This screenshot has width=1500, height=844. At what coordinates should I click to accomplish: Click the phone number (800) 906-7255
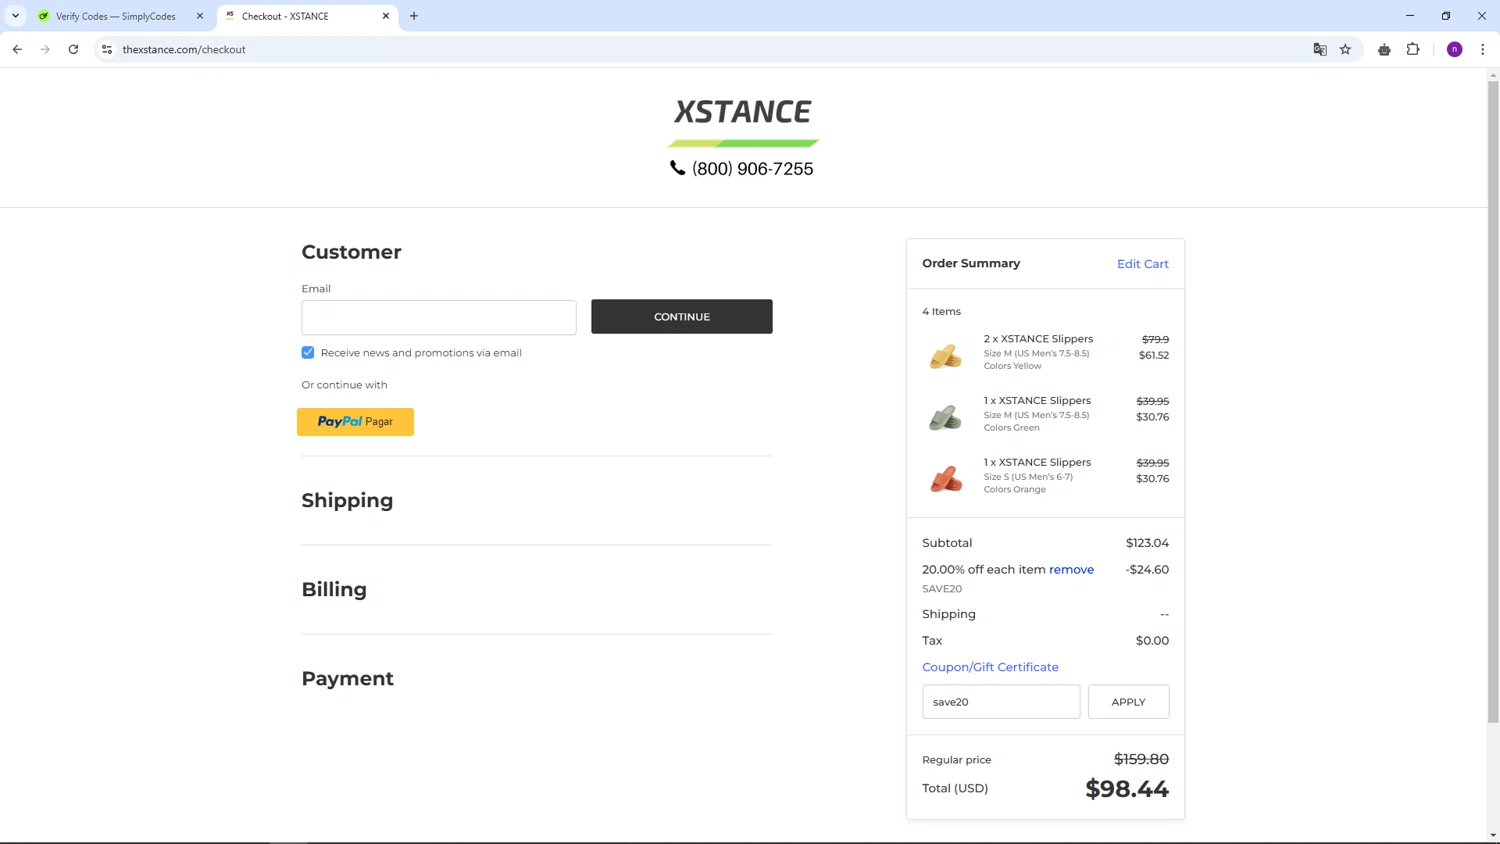752,169
